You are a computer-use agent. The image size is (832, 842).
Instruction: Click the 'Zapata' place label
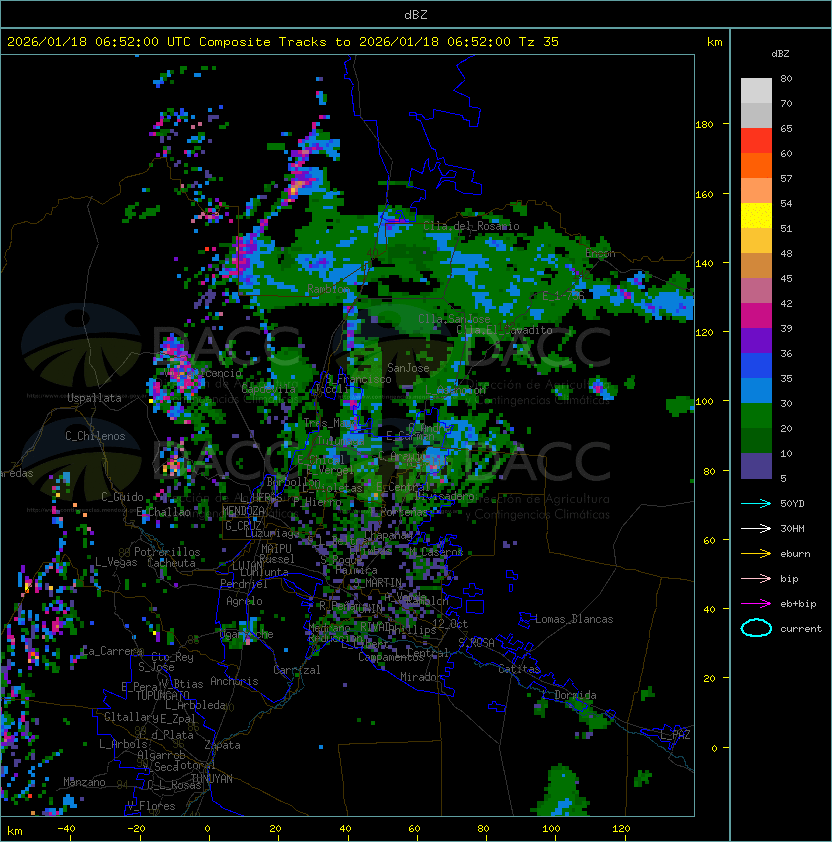(222, 745)
